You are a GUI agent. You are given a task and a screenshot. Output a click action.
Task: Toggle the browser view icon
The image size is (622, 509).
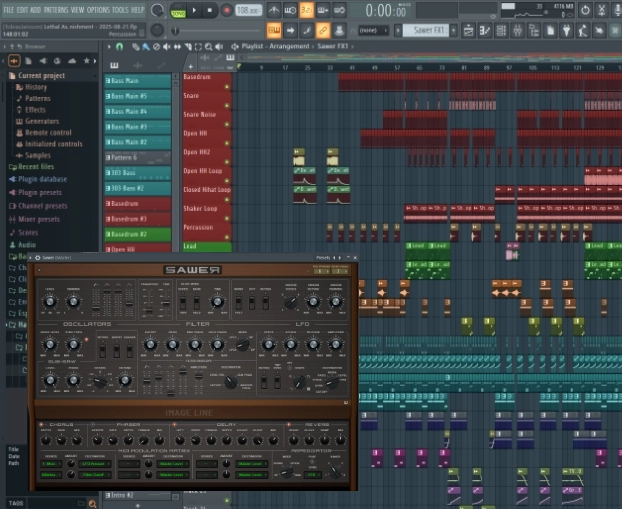(x=534, y=31)
